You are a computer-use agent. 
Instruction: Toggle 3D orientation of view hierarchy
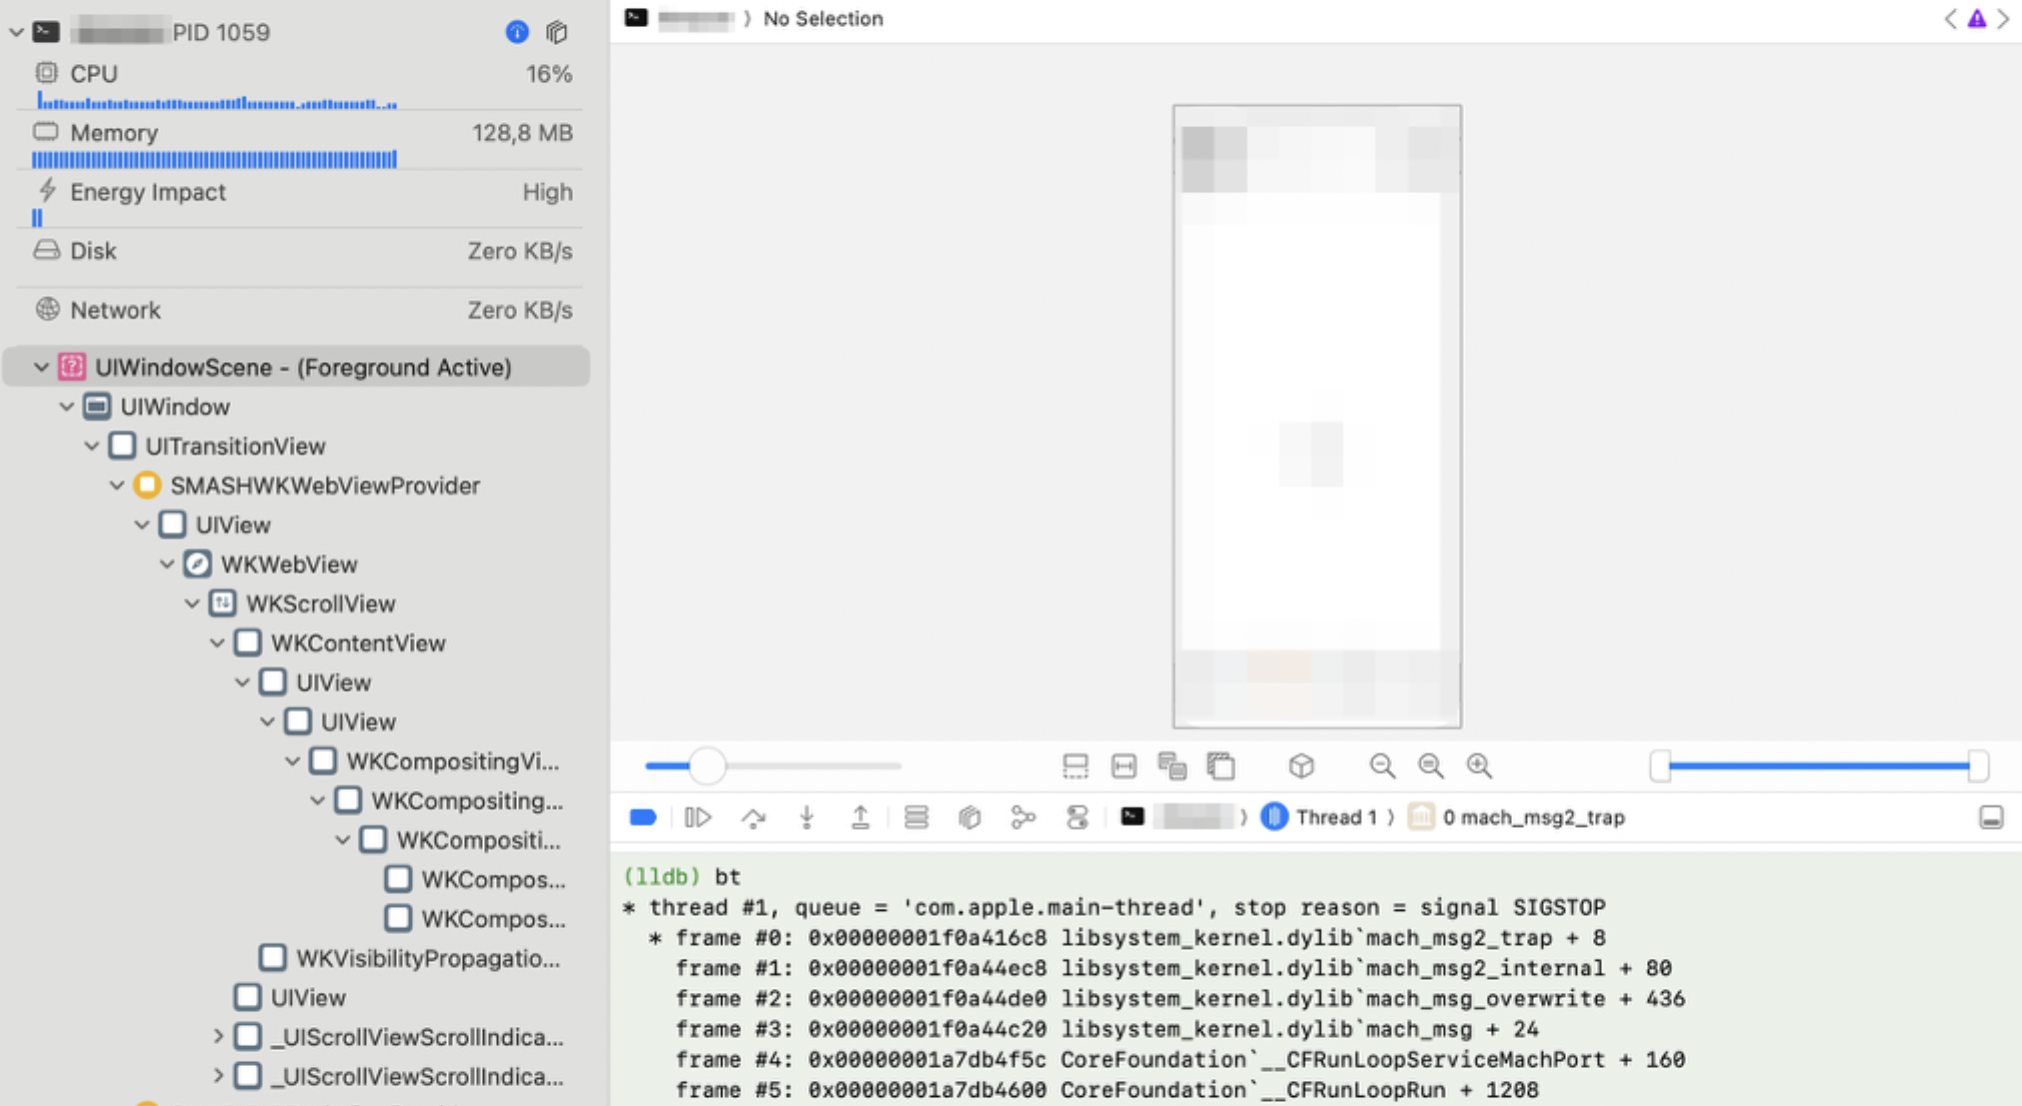[x=1300, y=766]
